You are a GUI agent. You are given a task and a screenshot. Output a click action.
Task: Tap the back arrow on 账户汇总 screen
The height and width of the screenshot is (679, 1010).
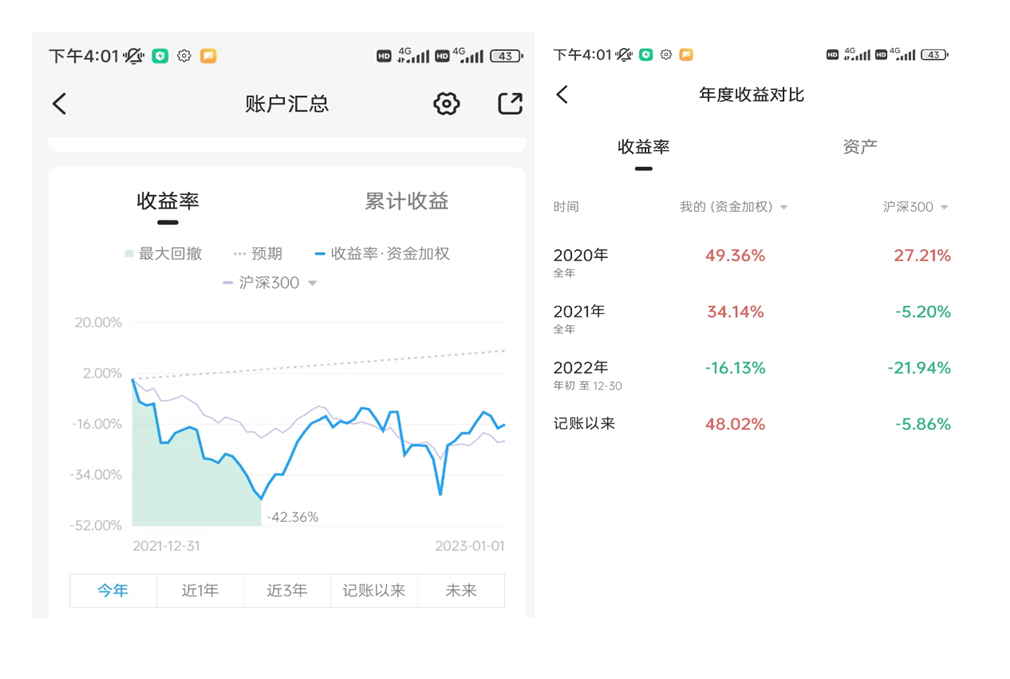tap(60, 103)
